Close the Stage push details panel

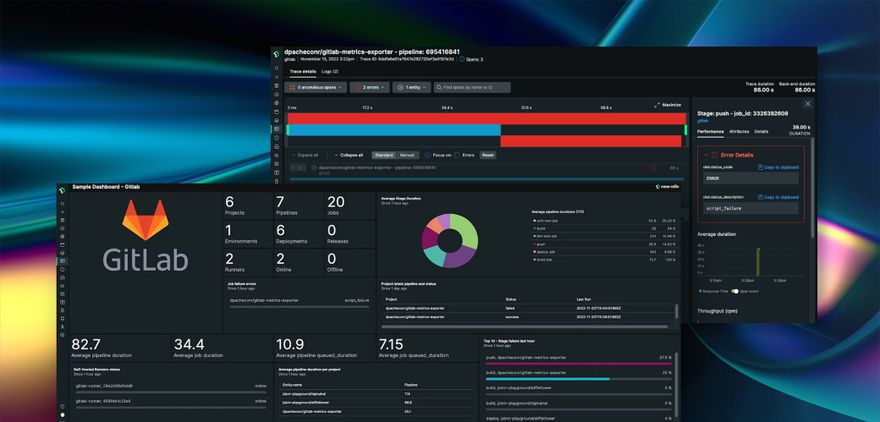[x=808, y=103]
